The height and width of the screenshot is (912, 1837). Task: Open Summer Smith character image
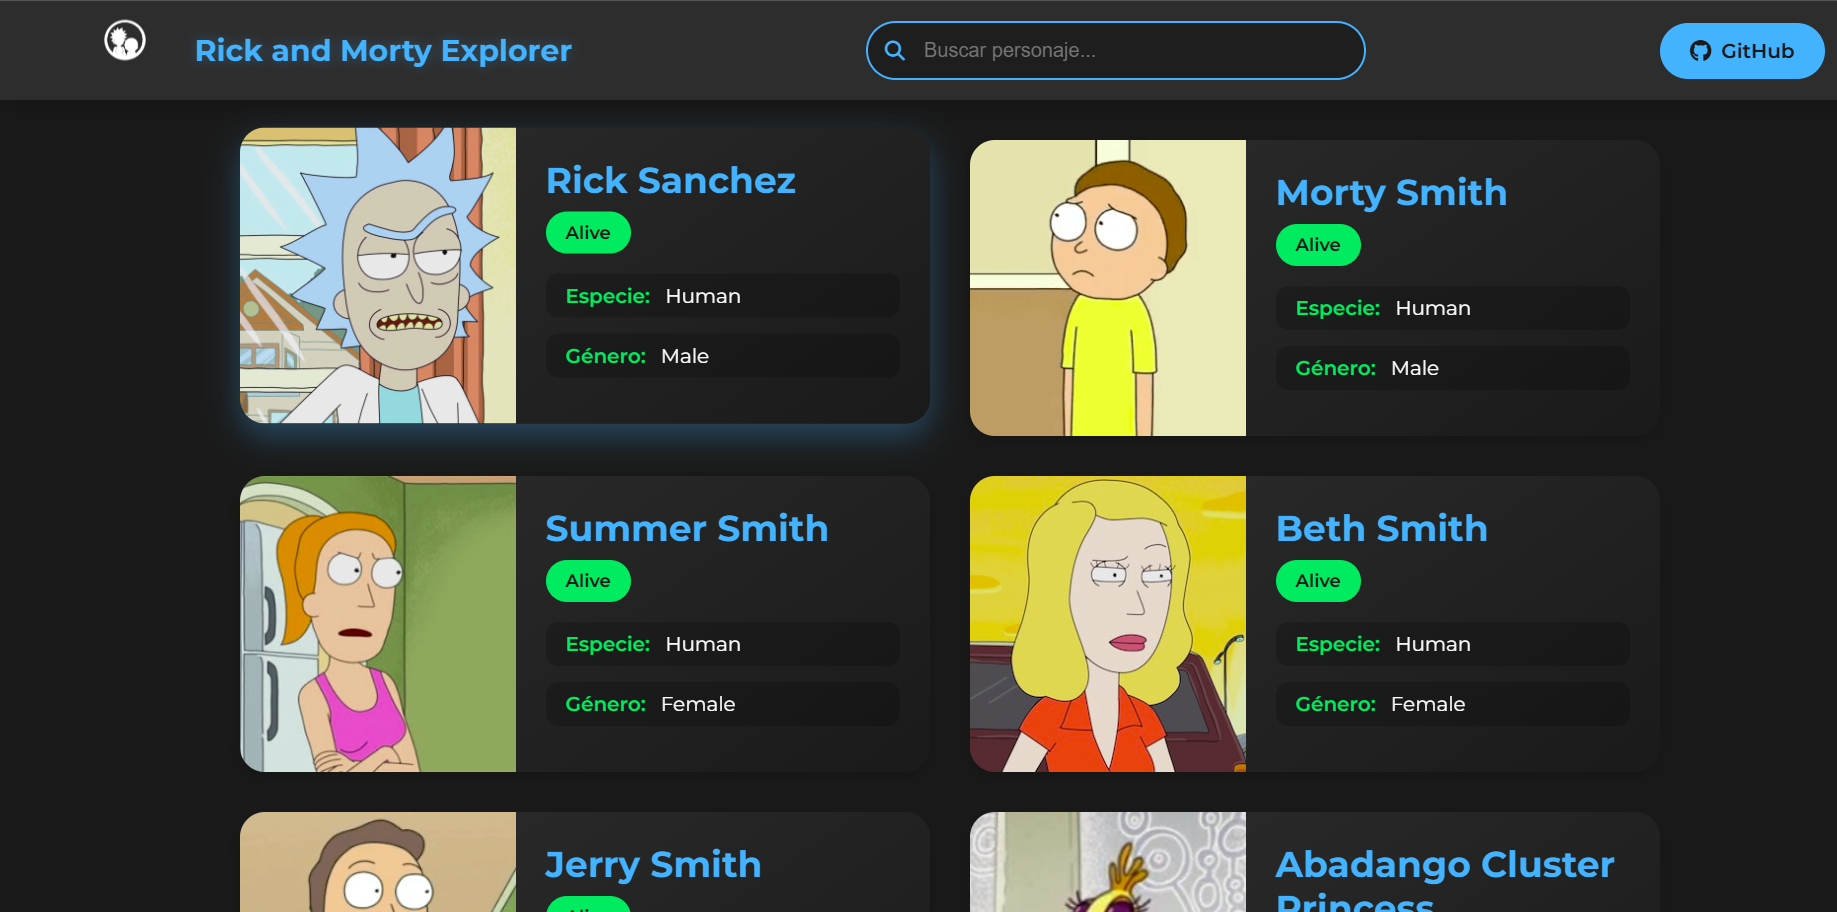click(378, 624)
